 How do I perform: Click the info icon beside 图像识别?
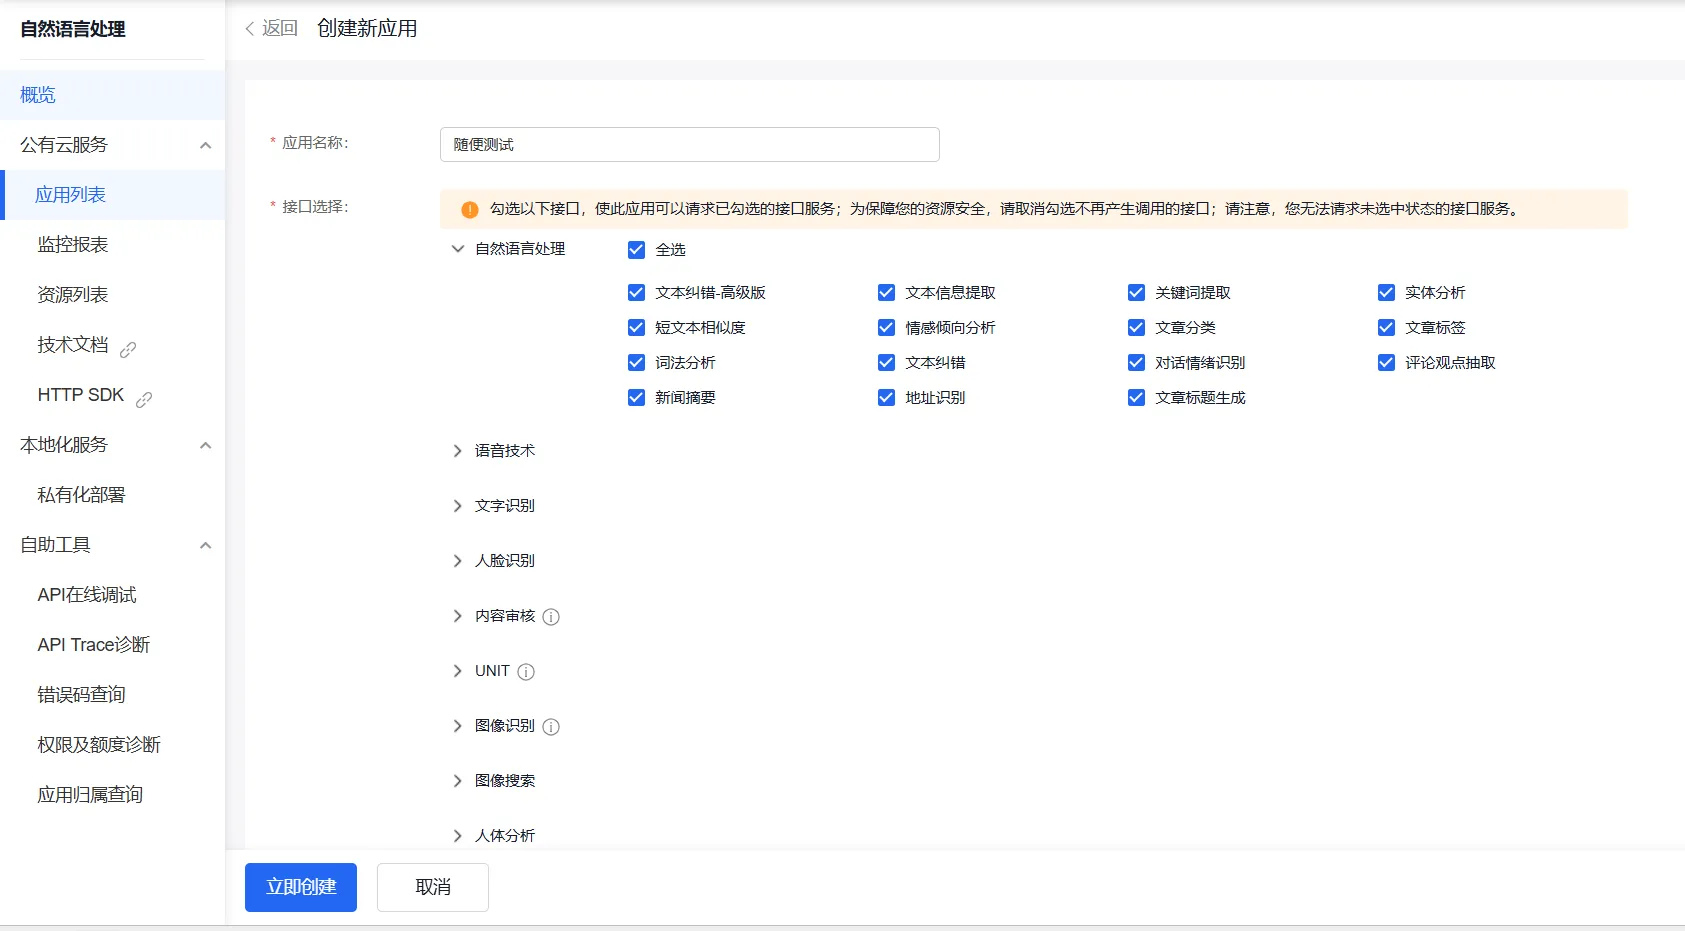coord(551,727)
